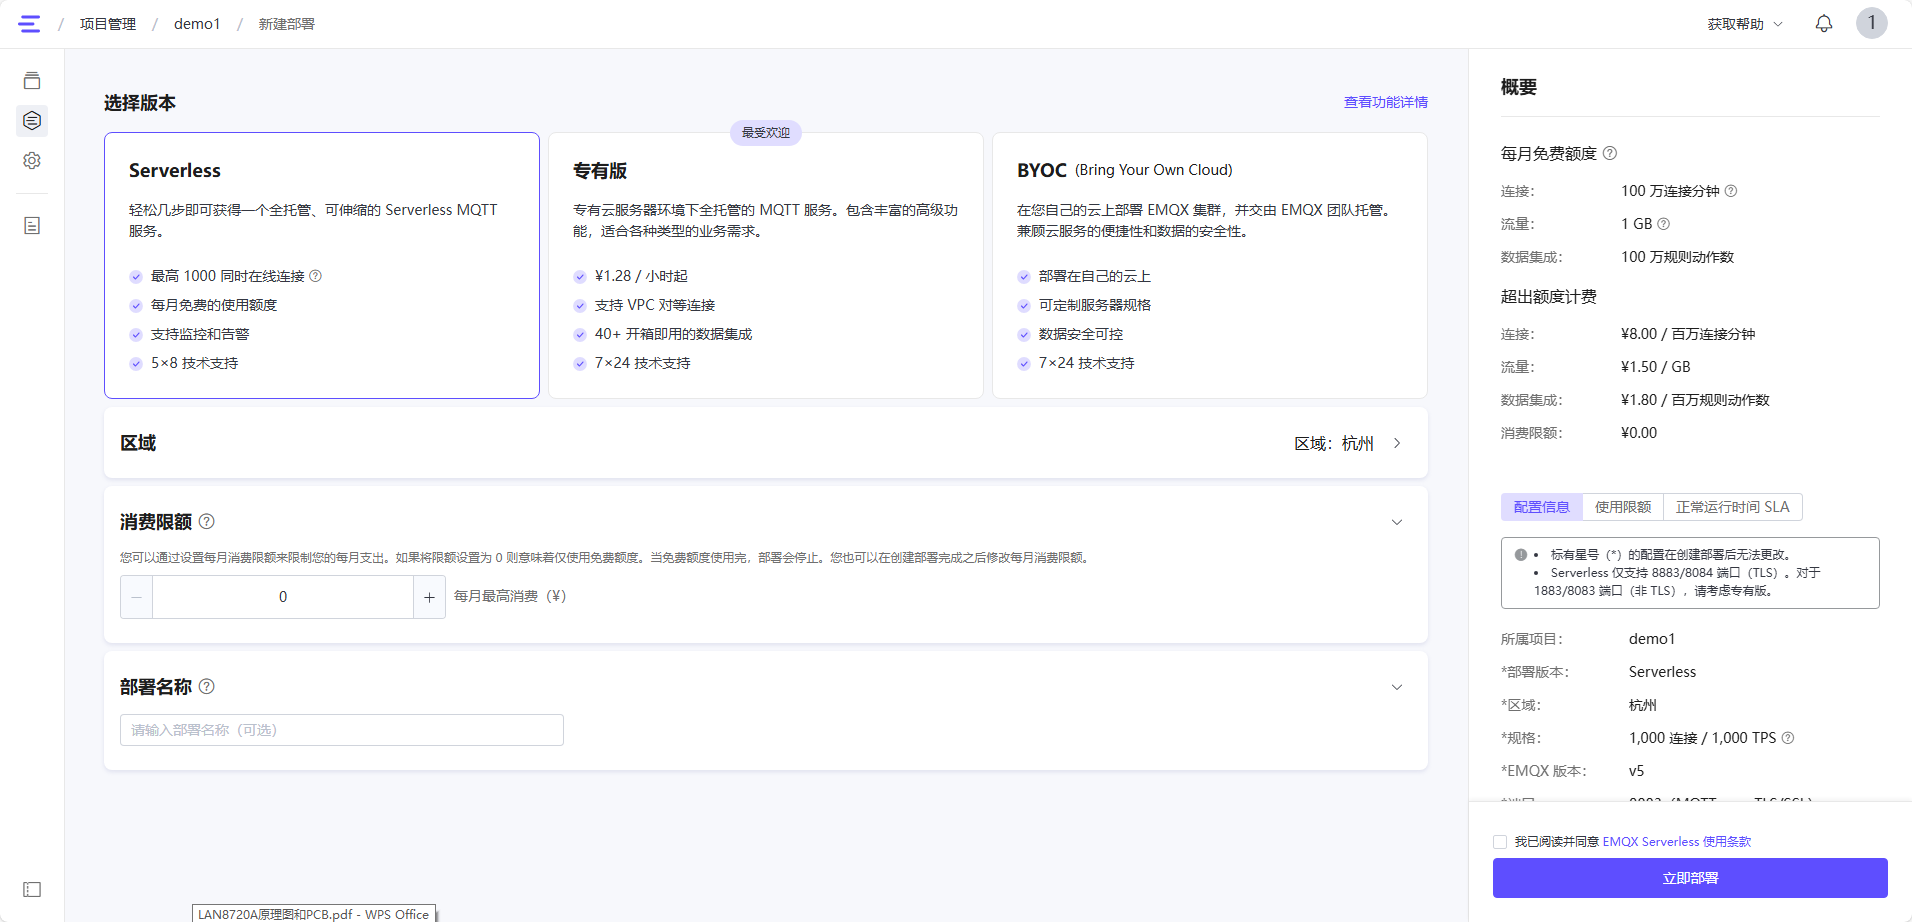Open notifications bell icon
Screen dimensions: 1912x922
click(1824, 24)
